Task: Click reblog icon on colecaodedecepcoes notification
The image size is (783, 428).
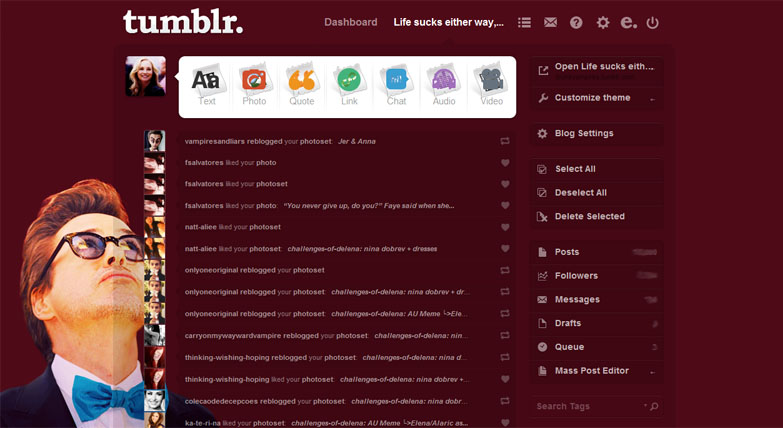Action: (x=505, y=401)
